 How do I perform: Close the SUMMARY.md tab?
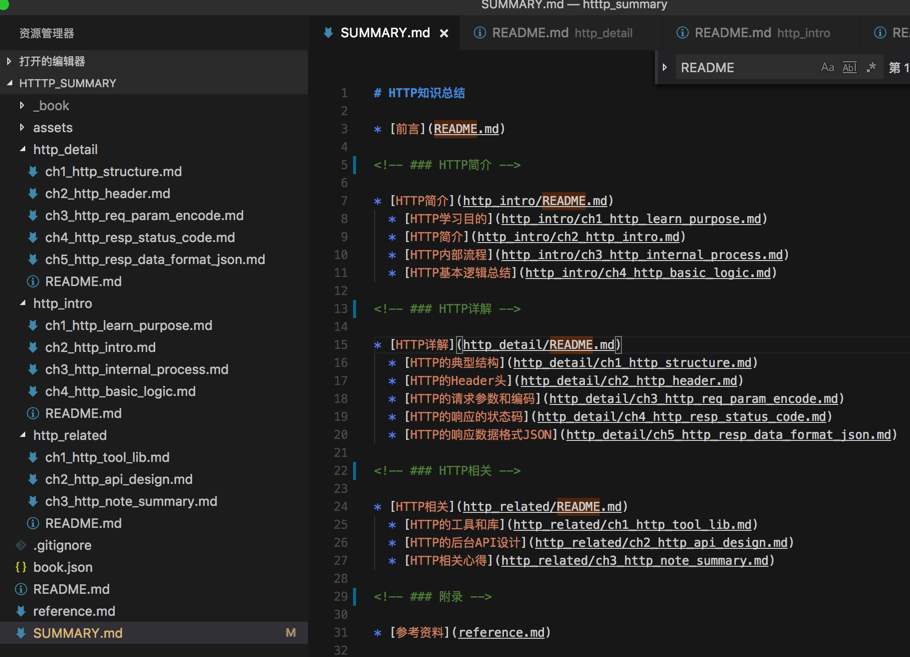tap(444, 33)
